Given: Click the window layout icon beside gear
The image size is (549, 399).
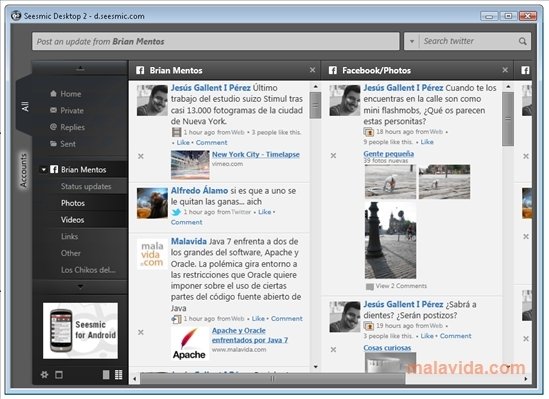Looking at the screenshot, I should click(59, 375).
